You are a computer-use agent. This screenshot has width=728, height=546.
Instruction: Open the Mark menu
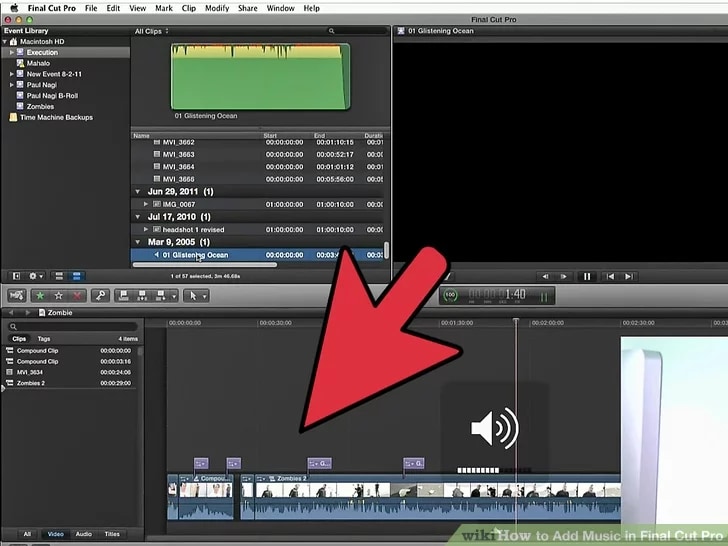pyautogui.click(x=163, y=8)
